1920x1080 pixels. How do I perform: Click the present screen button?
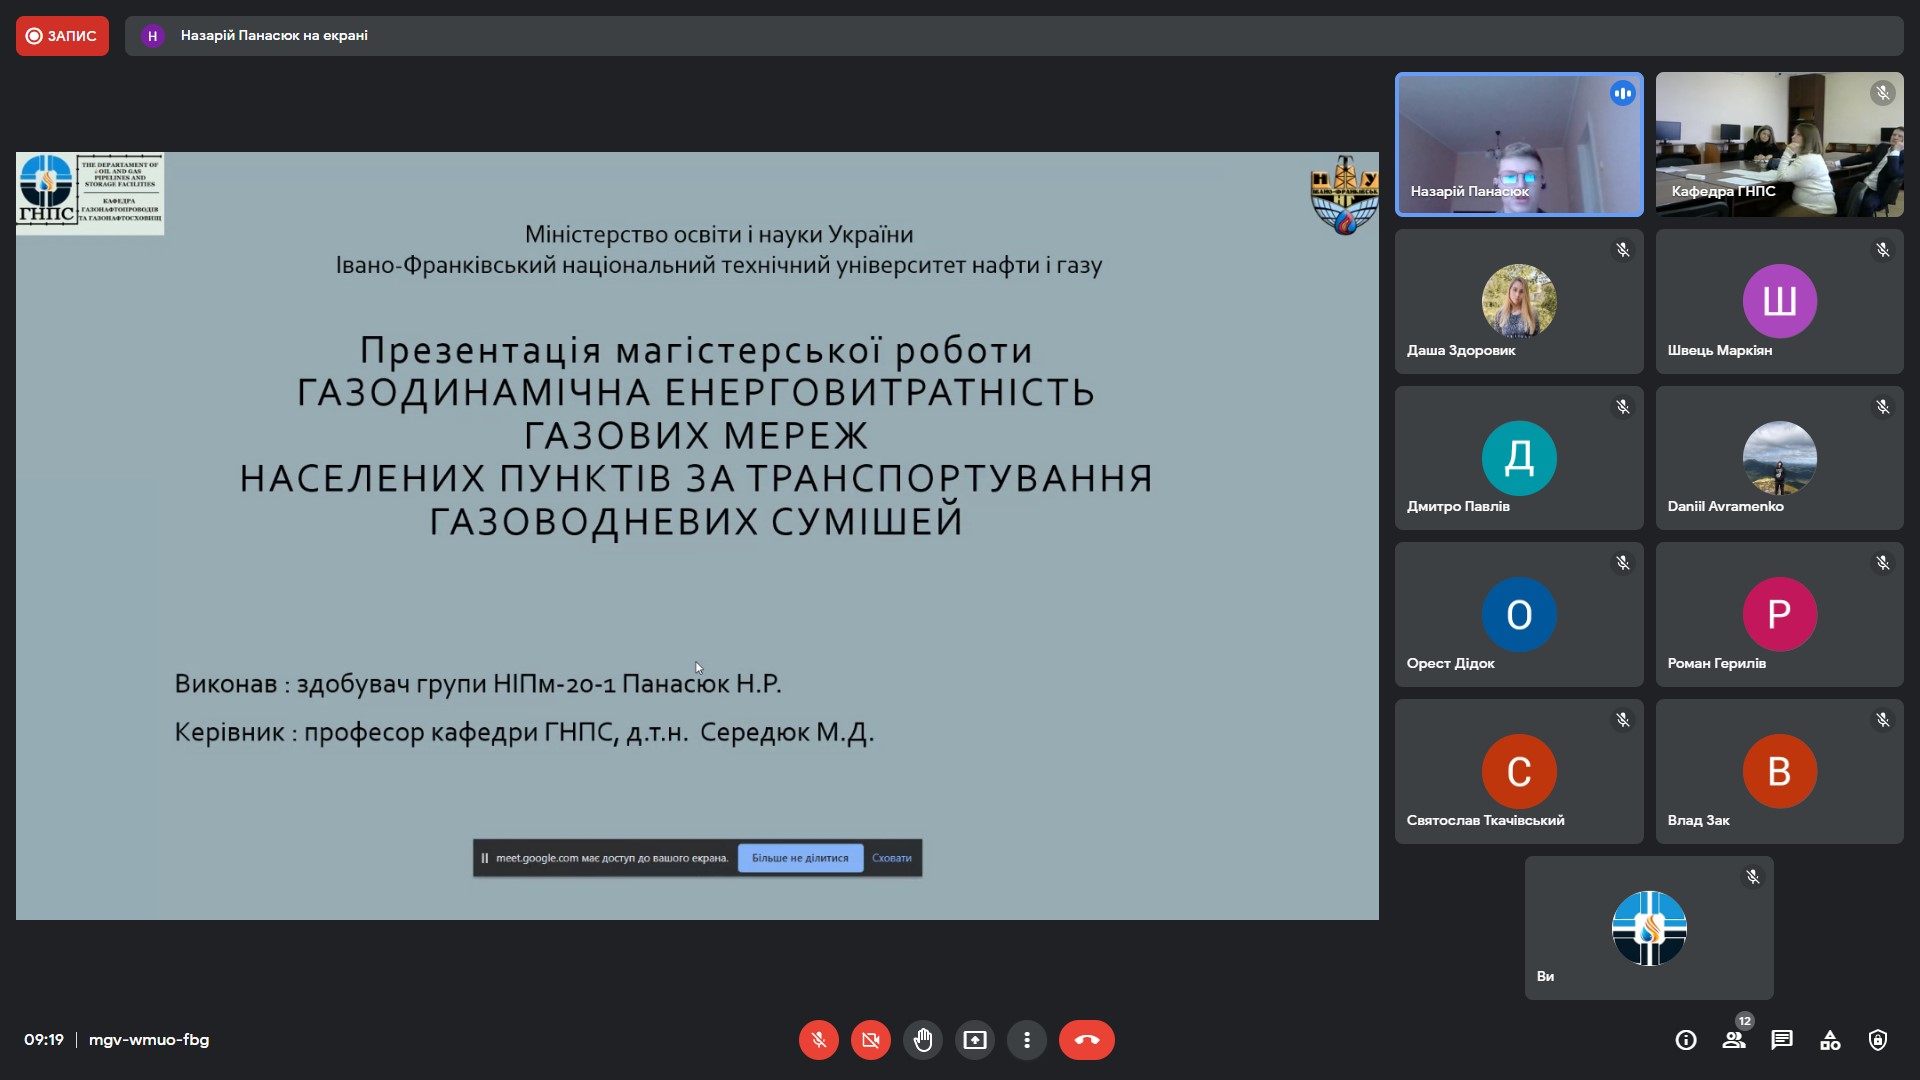(974, 1040)
